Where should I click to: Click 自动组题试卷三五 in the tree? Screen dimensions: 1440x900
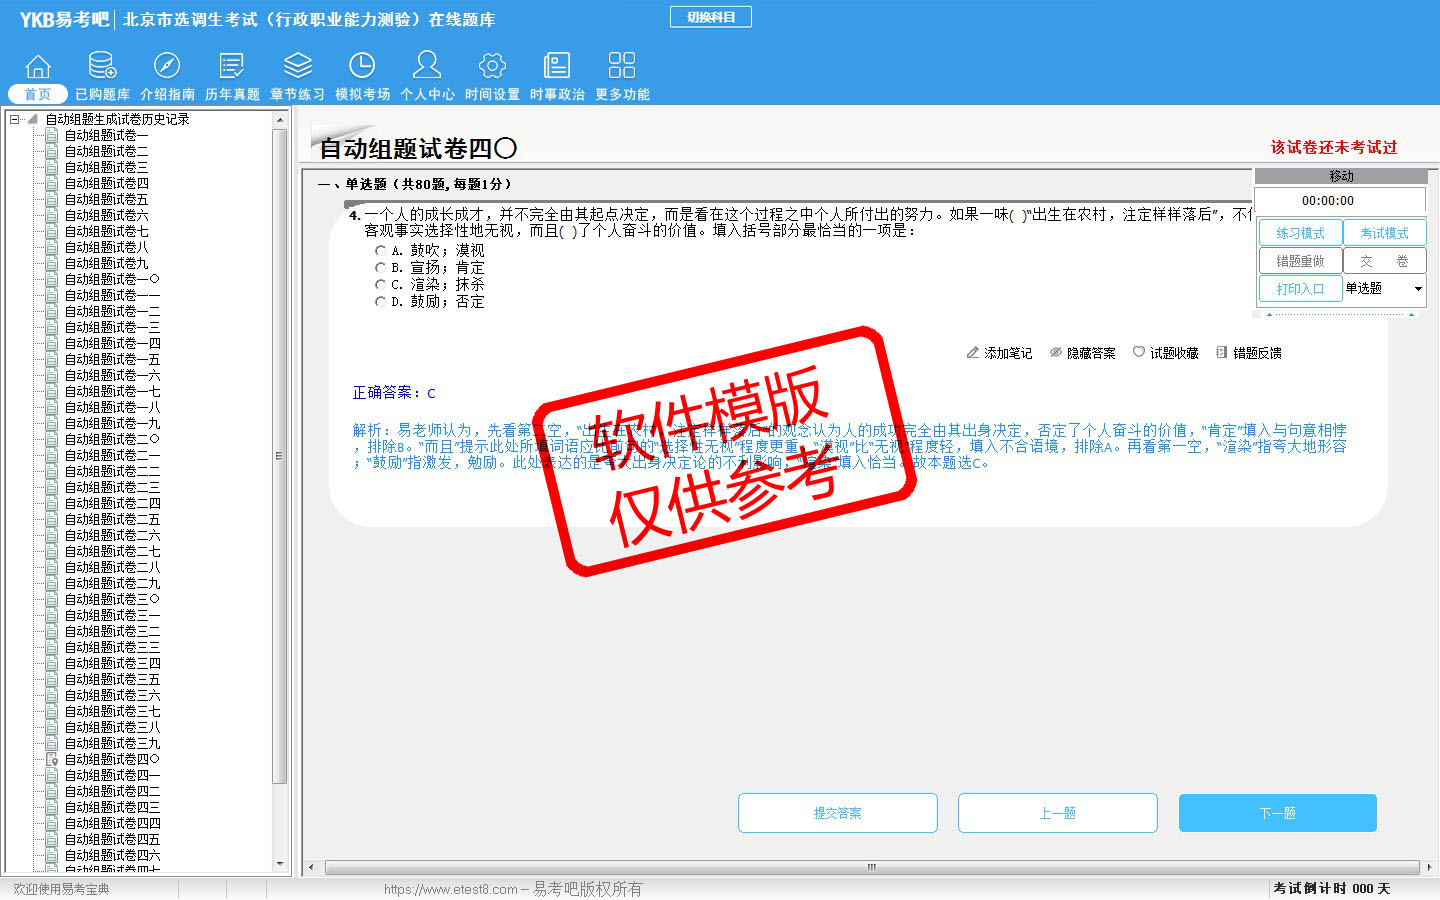112,679
